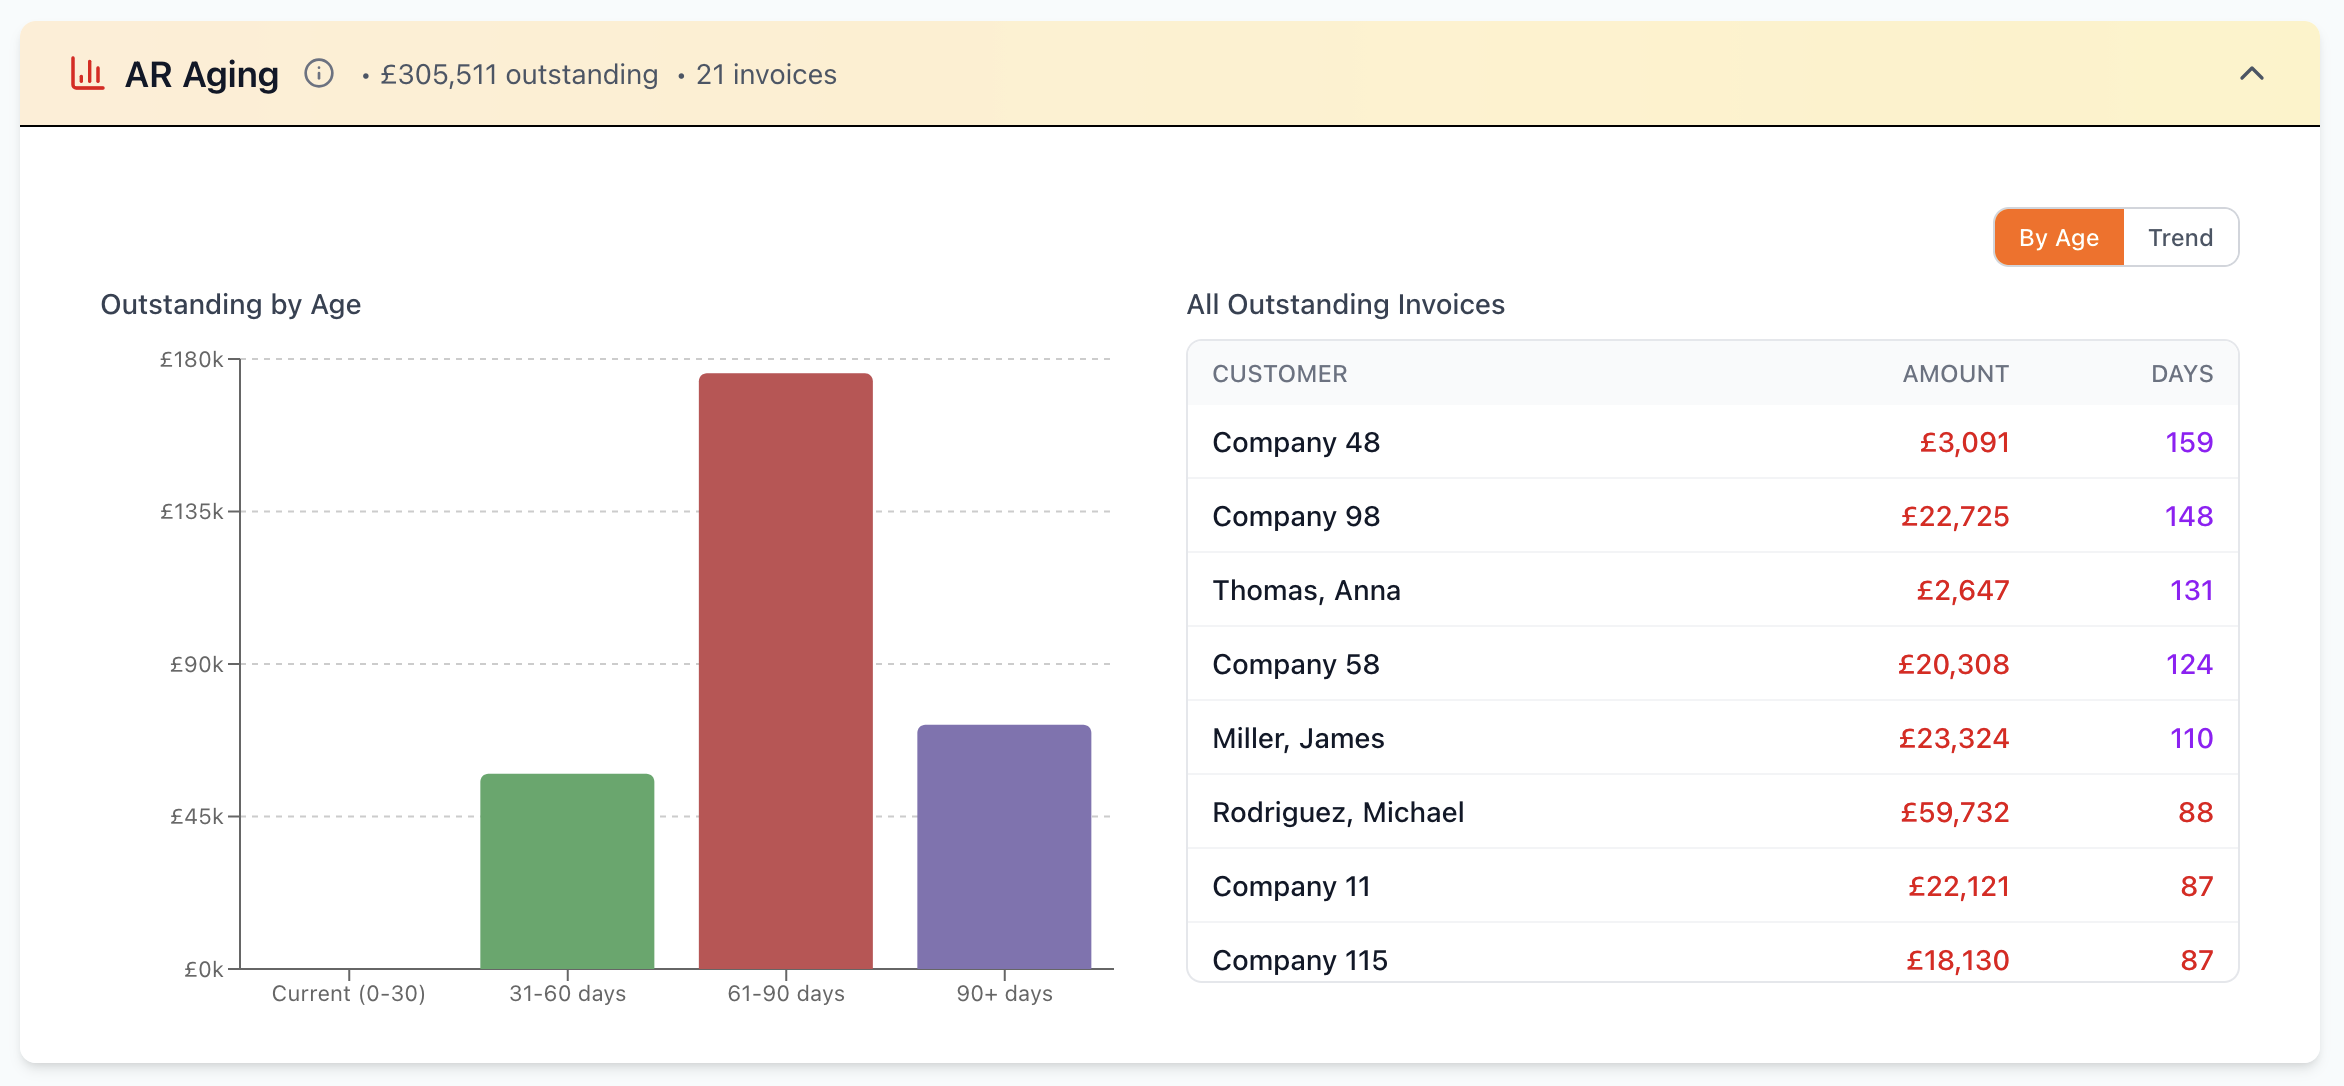Collapse the AR Aging panel chevron
The width and height of the screenshot is (2344, 1086).
pos(2251,74)
